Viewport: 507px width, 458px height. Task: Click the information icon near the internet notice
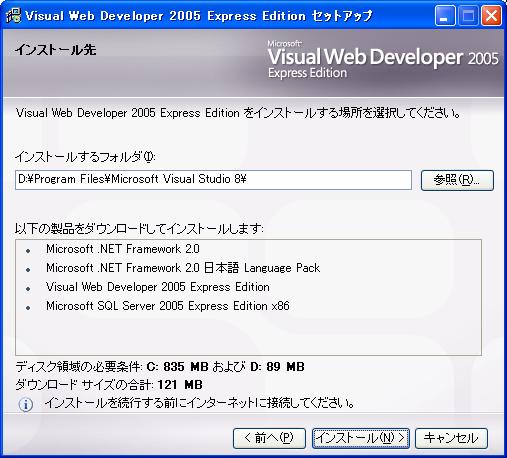[x=26, y=404]
